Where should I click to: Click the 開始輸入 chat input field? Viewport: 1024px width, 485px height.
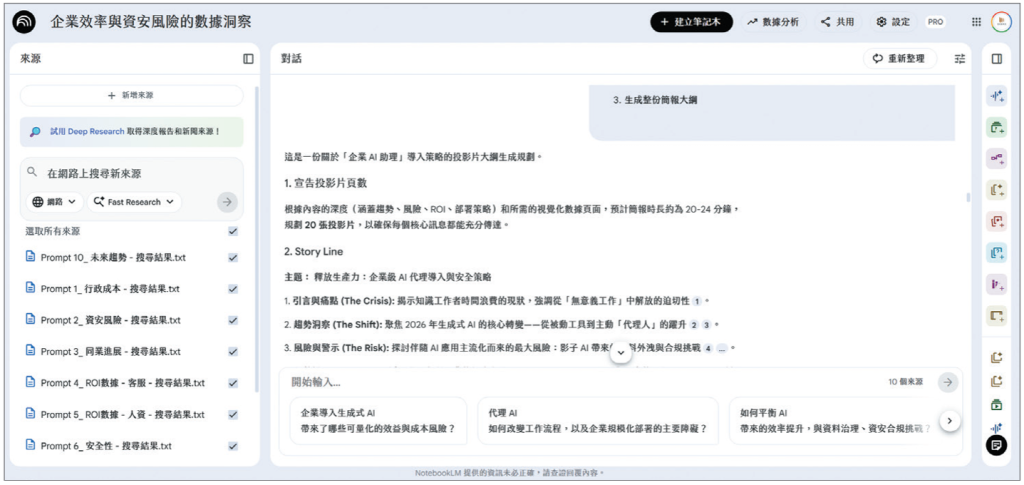point(580,382)
